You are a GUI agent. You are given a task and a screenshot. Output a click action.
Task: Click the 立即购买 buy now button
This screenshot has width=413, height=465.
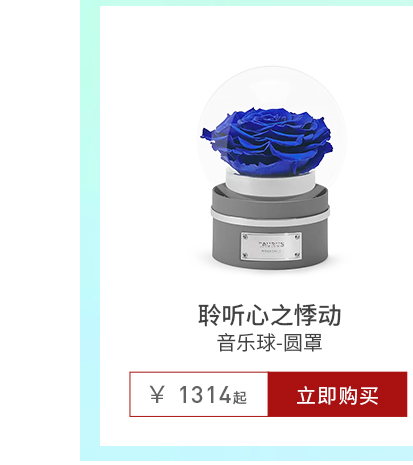pos(337,394)
